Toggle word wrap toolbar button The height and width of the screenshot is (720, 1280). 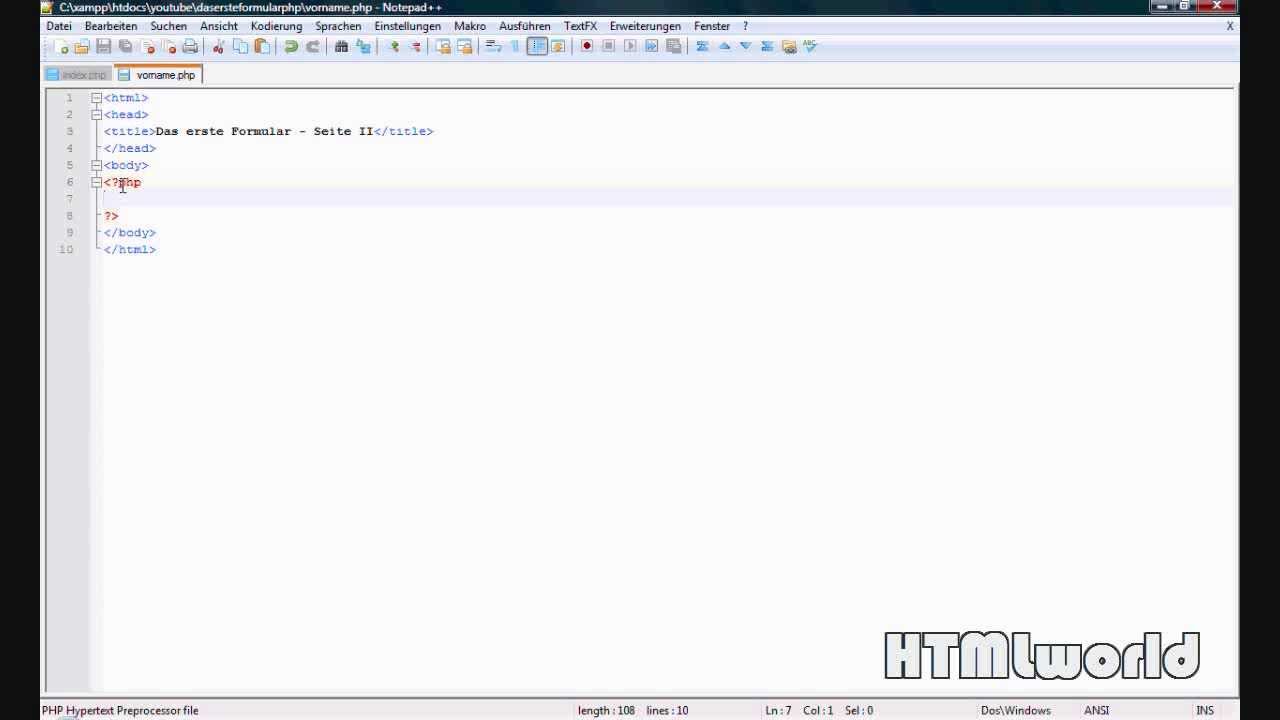pyautogui.click(x=493, y=47)
